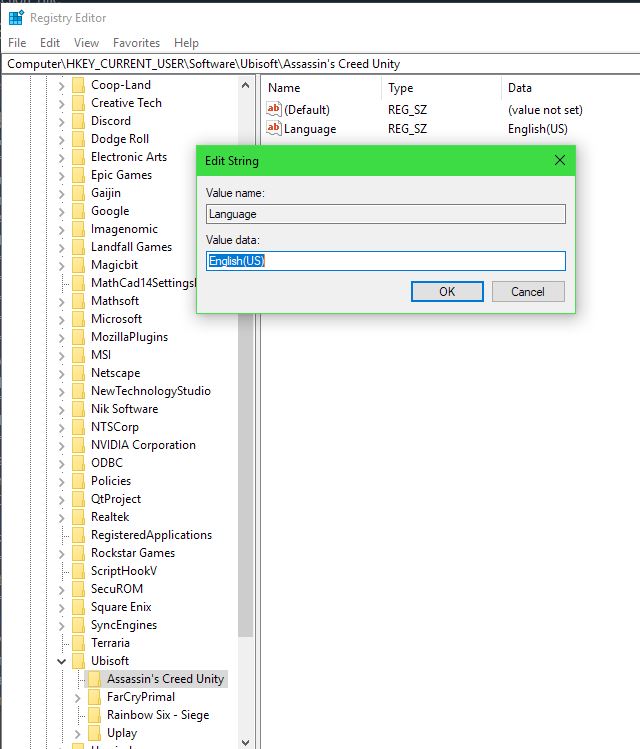
Task: Select the SecuROM folder icon
Action: (x=78, y=589)
